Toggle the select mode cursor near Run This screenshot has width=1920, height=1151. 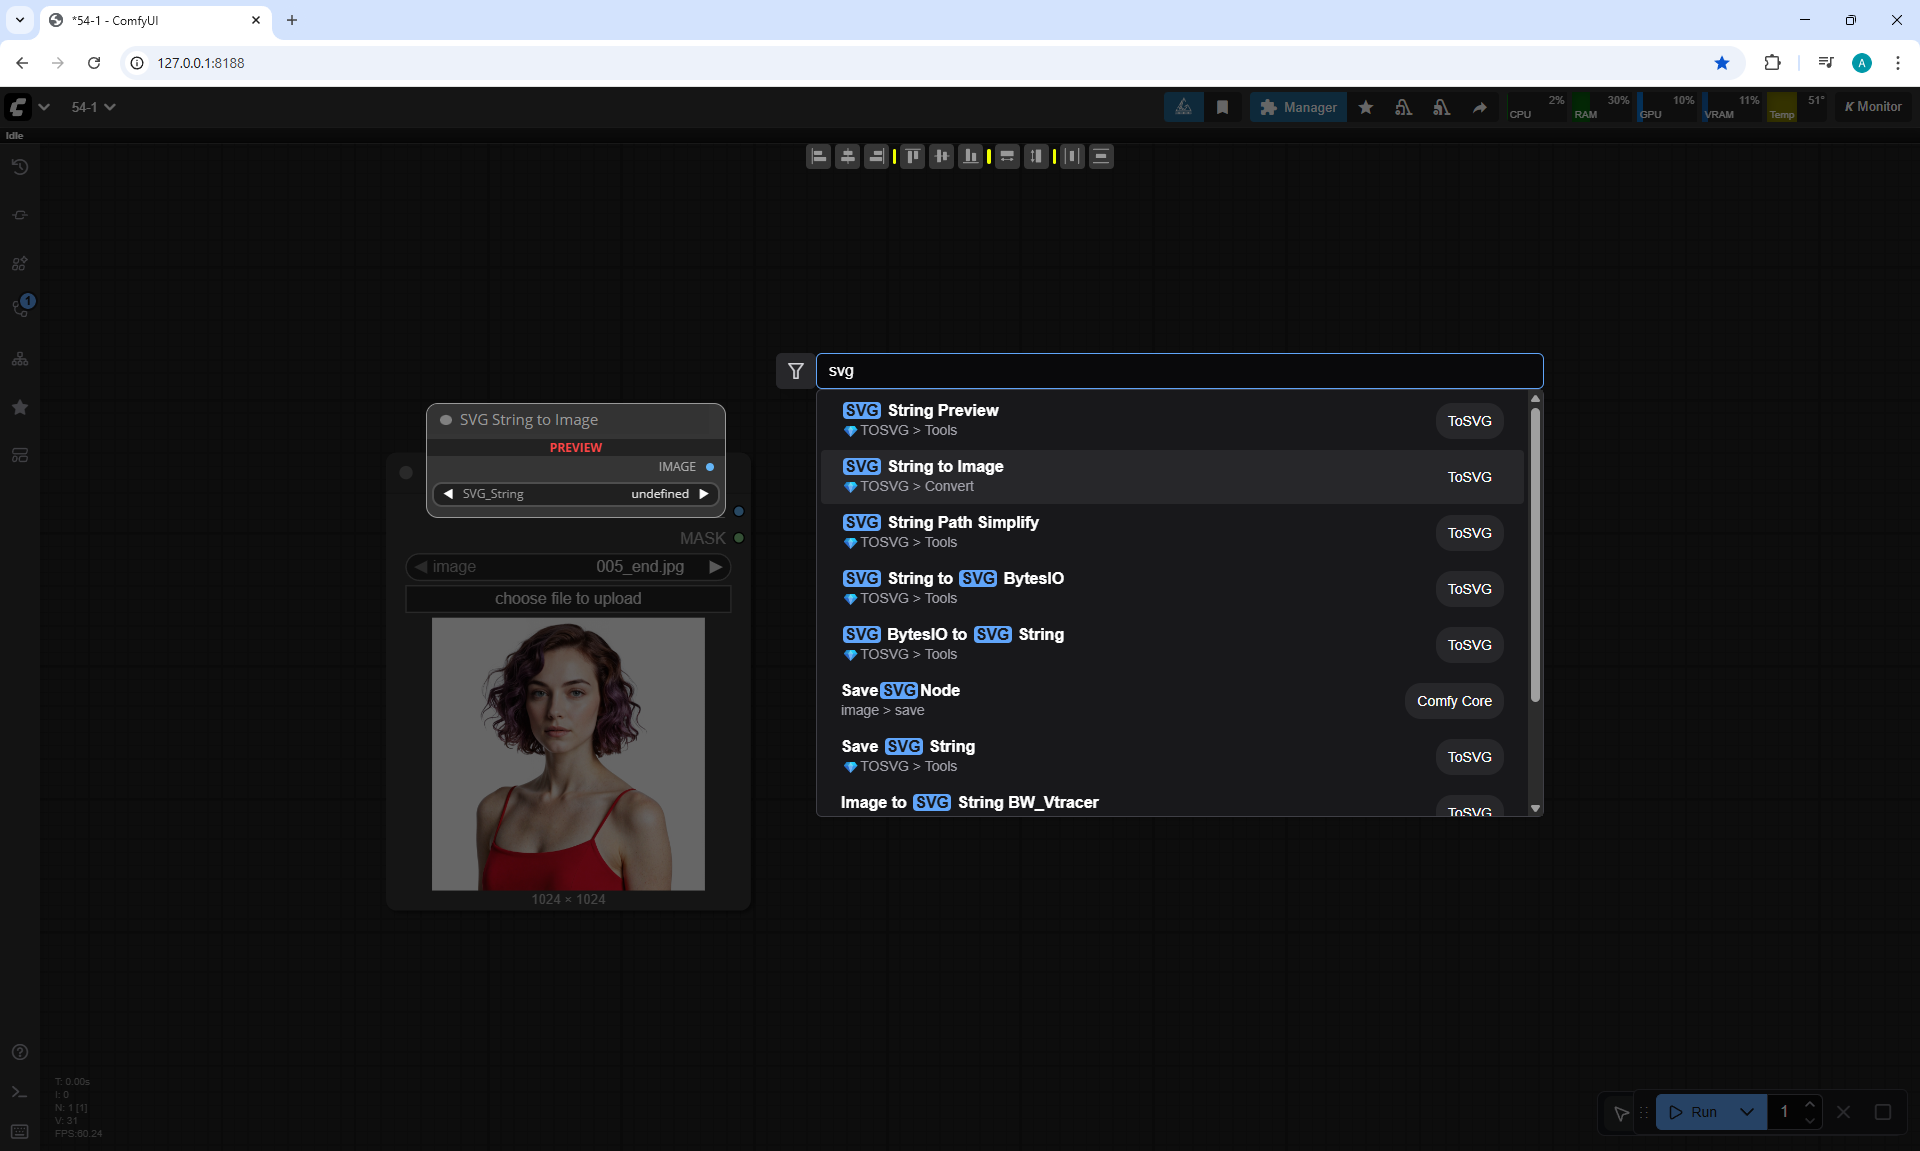[1621, 1112]
